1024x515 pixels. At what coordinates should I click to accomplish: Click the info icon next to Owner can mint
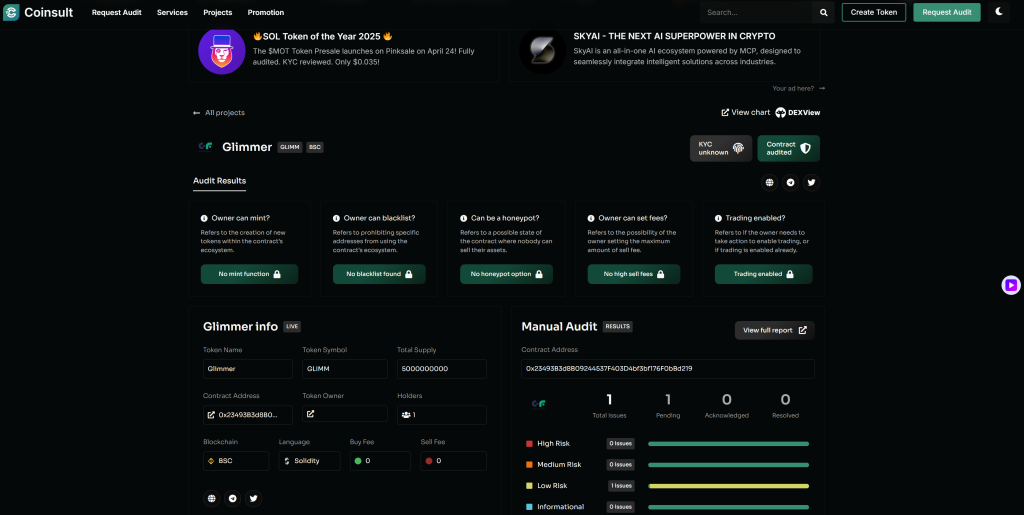(204, 218)
